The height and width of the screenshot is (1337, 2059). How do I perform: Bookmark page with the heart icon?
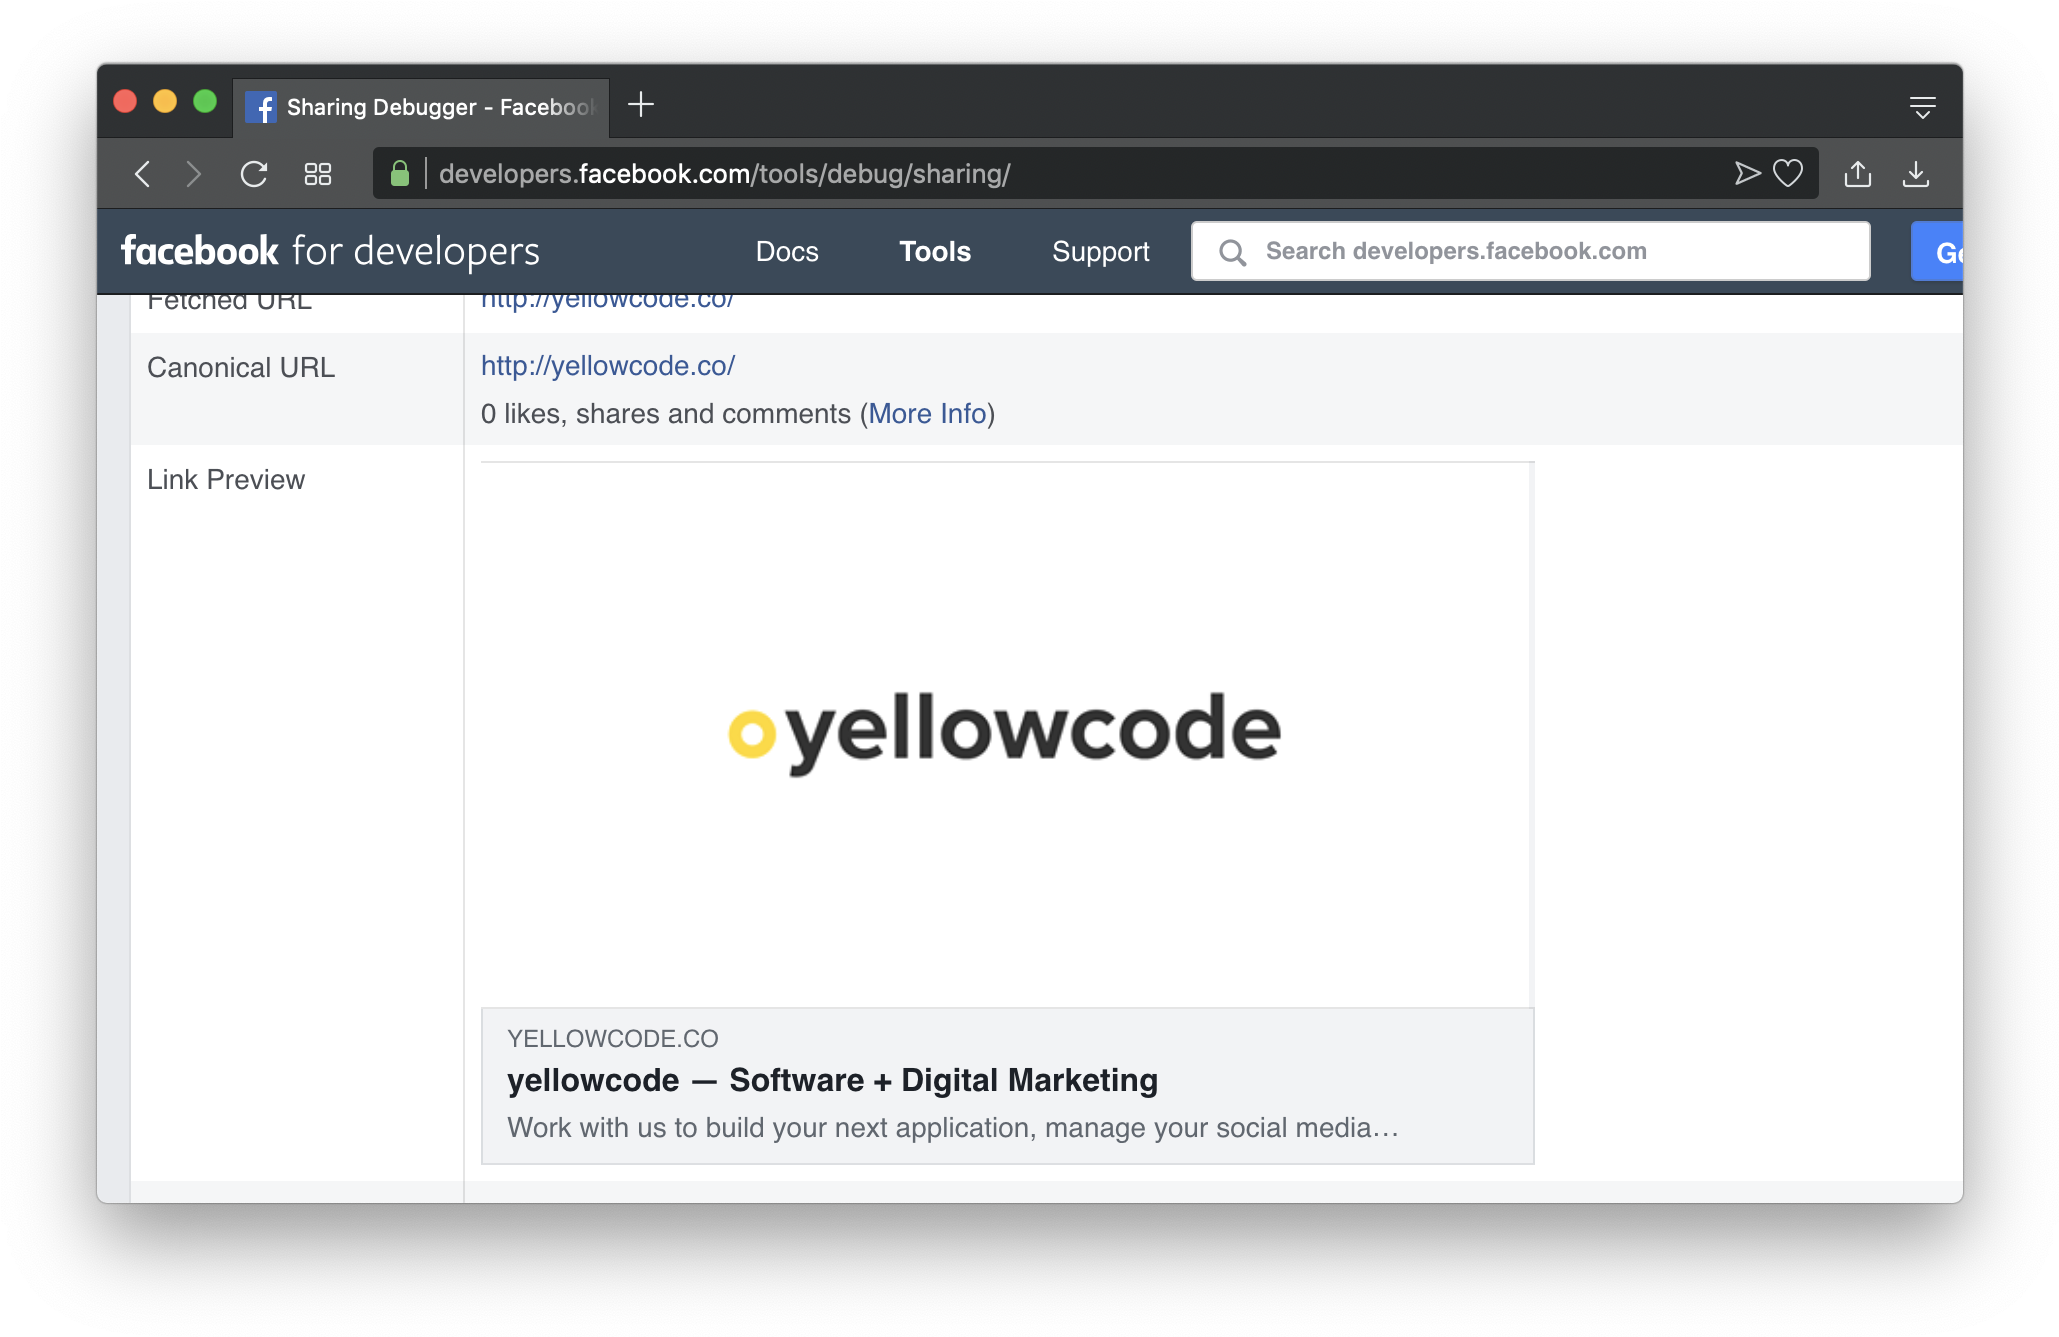point(1788,174)
